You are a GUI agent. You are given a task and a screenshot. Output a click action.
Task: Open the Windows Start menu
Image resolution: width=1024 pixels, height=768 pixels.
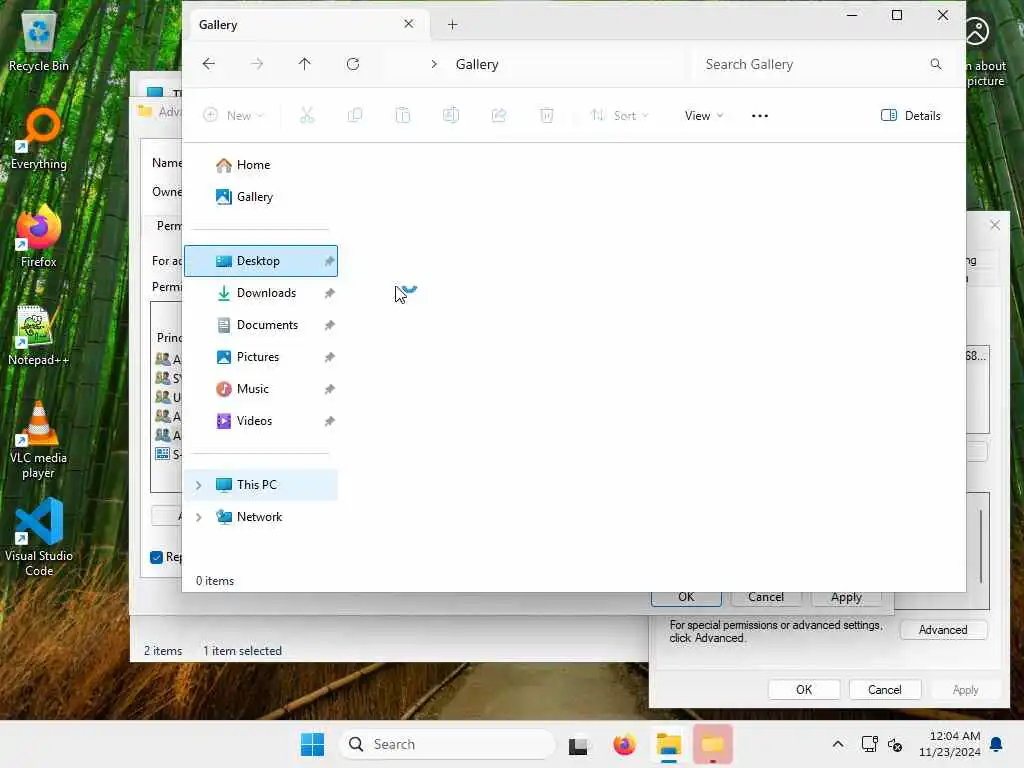(x=312, y=744)
